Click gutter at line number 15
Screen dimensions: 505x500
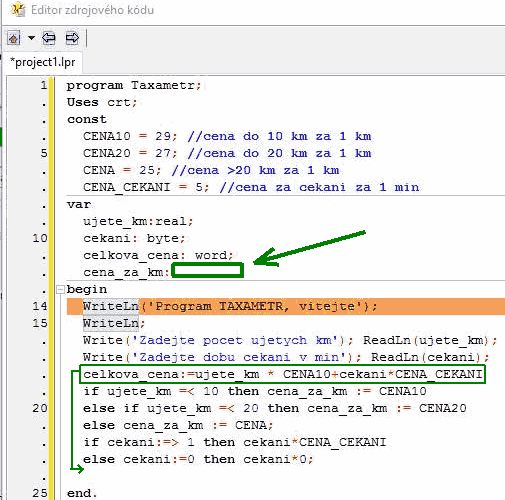click(x=40, y=323)
